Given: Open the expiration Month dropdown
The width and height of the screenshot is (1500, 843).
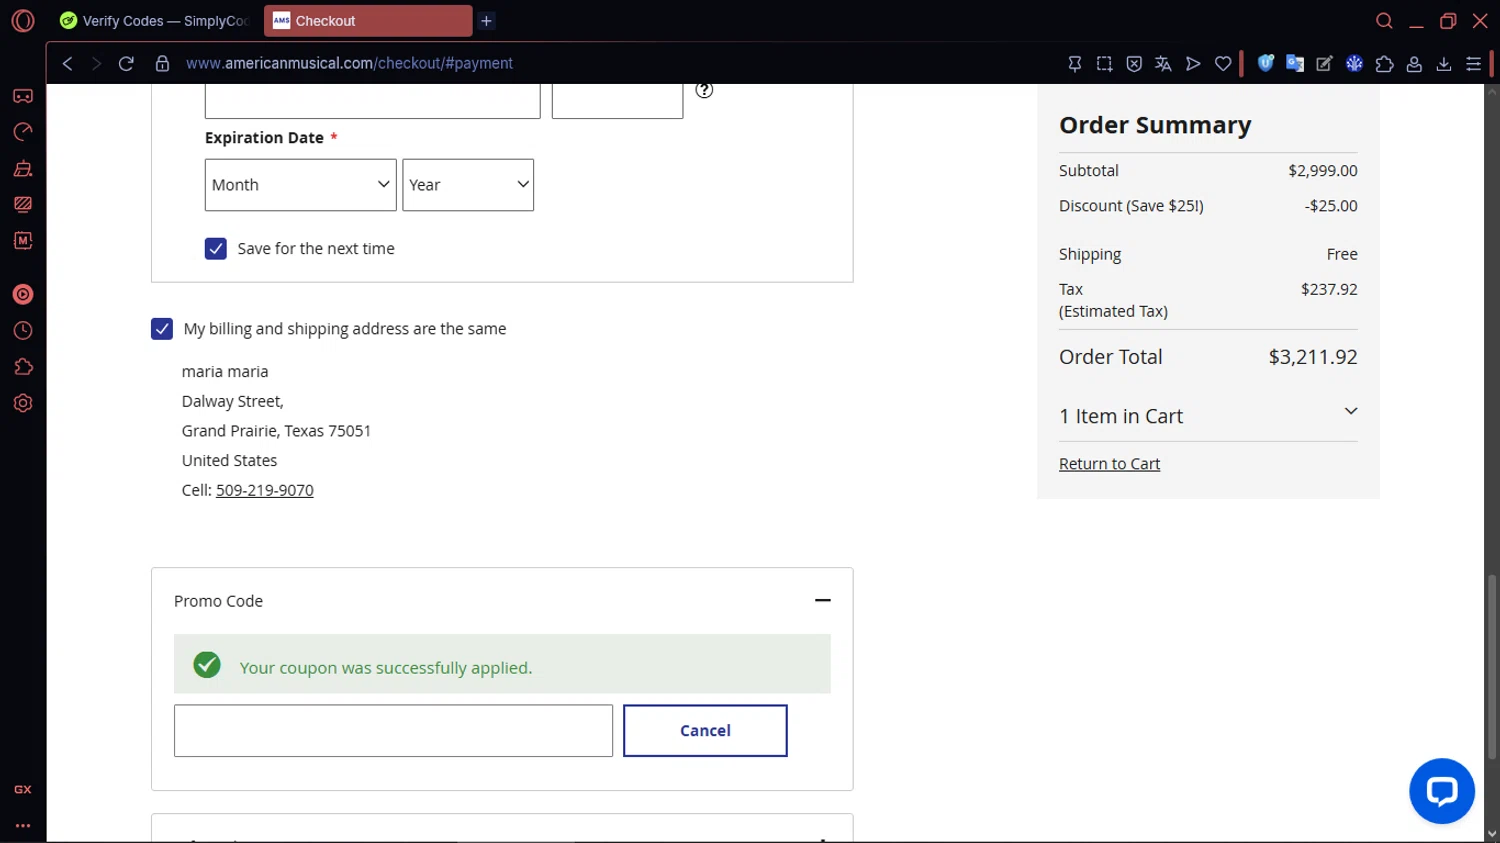Looking at the screenshot, I should (x=301, y=185).
